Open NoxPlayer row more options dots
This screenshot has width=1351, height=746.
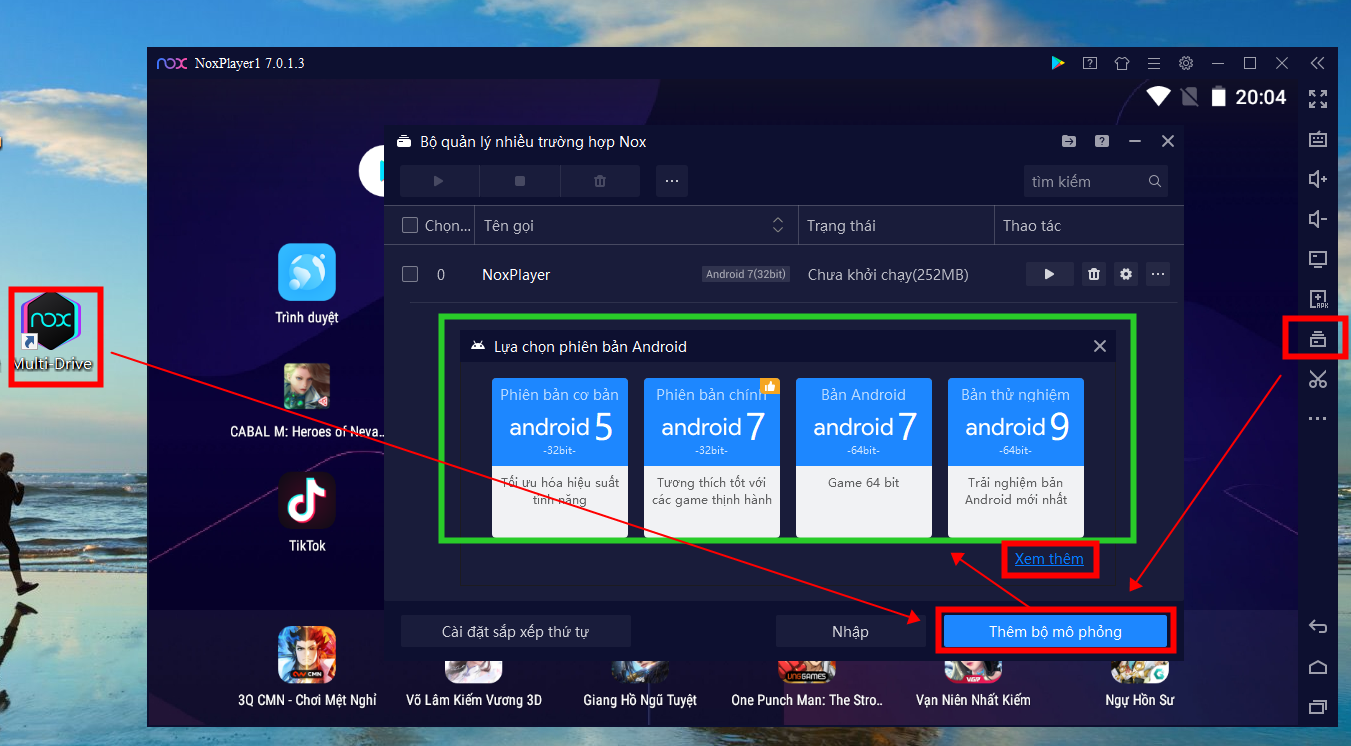[1158, 274]
